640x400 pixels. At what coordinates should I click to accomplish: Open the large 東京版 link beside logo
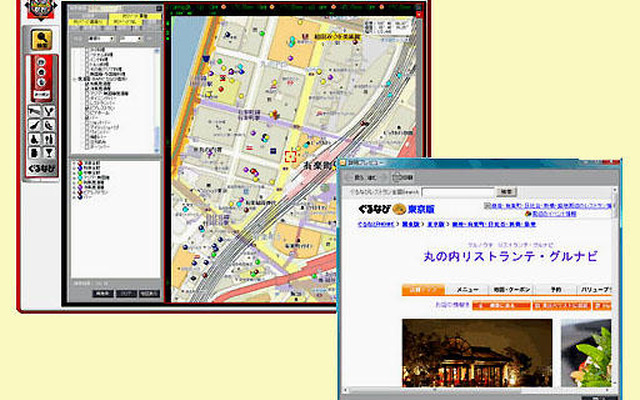pyautogui.click(x=421, y=209)
